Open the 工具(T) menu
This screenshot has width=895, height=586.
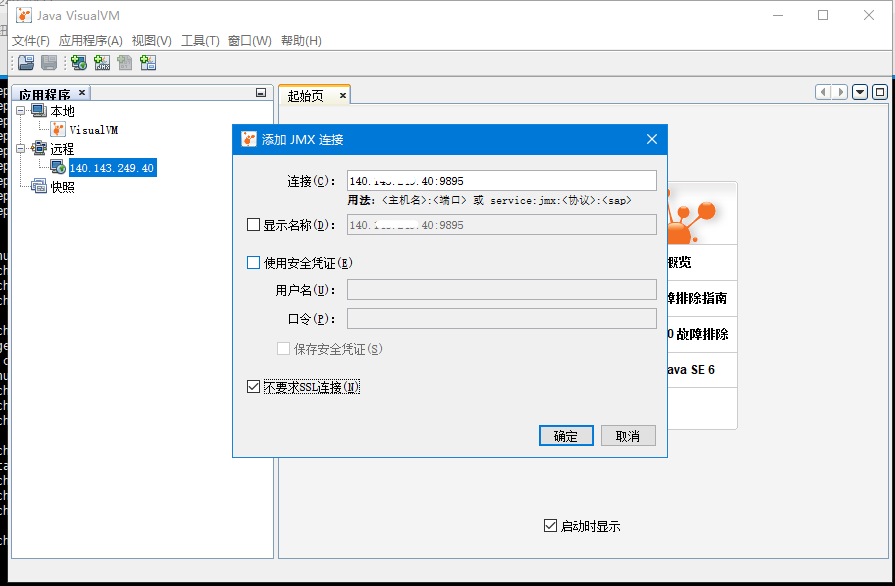[x=200, y=41]
